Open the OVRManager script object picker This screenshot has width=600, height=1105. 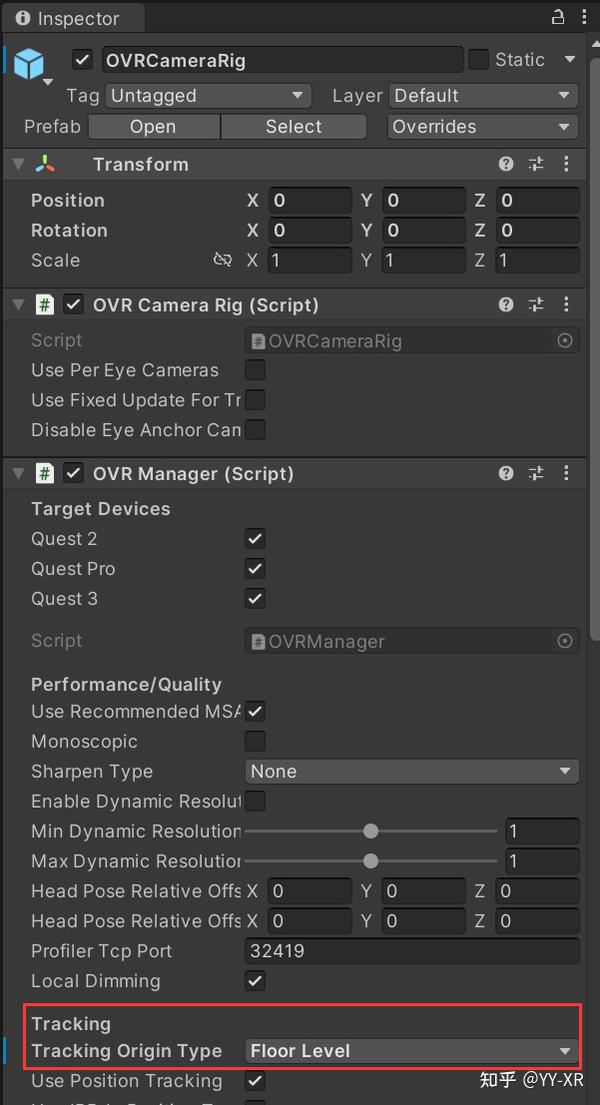click(565, 640)
